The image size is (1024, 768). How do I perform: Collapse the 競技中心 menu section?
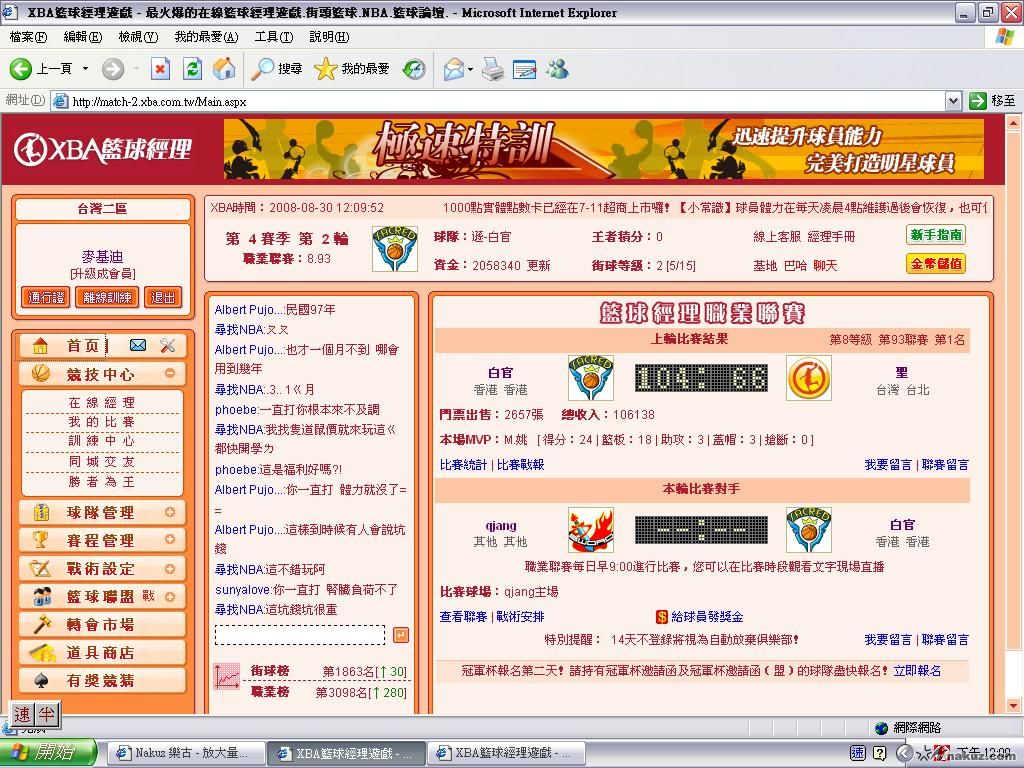click(x=170, y=374)
